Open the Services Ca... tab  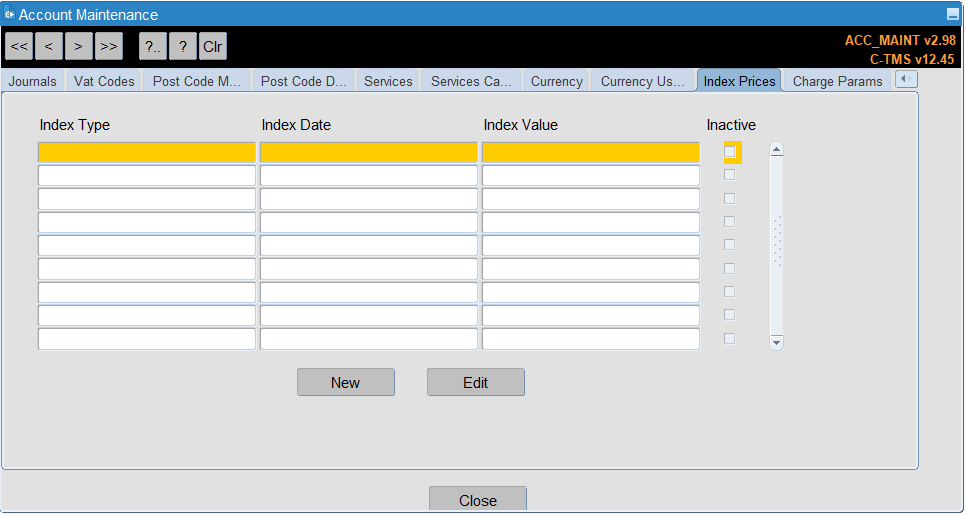click(471, 81)
